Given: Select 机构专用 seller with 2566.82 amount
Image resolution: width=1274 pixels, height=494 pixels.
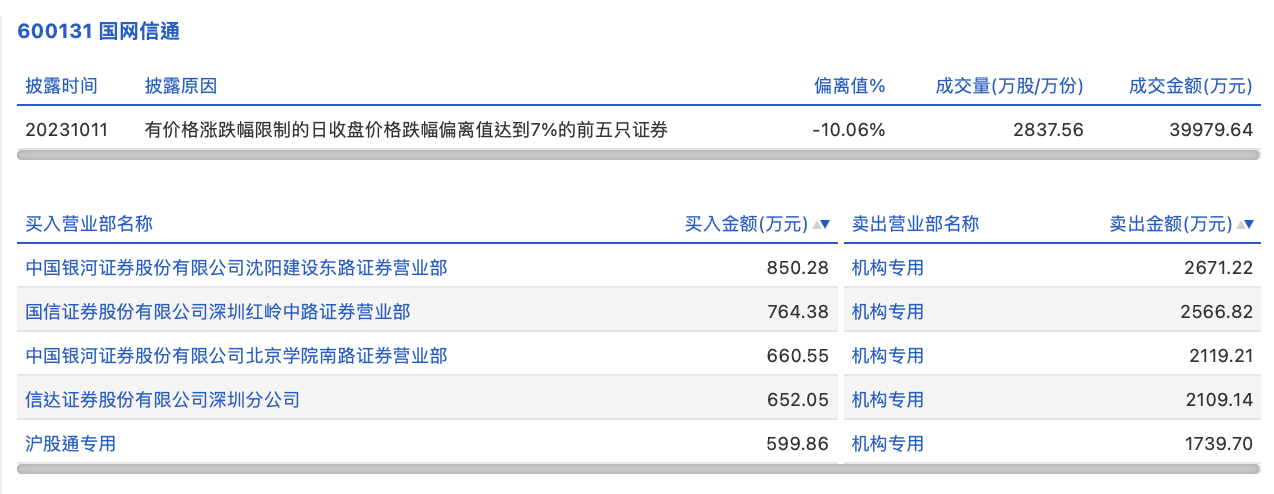Looking at the screenshot, I should (x=887, y=312).
